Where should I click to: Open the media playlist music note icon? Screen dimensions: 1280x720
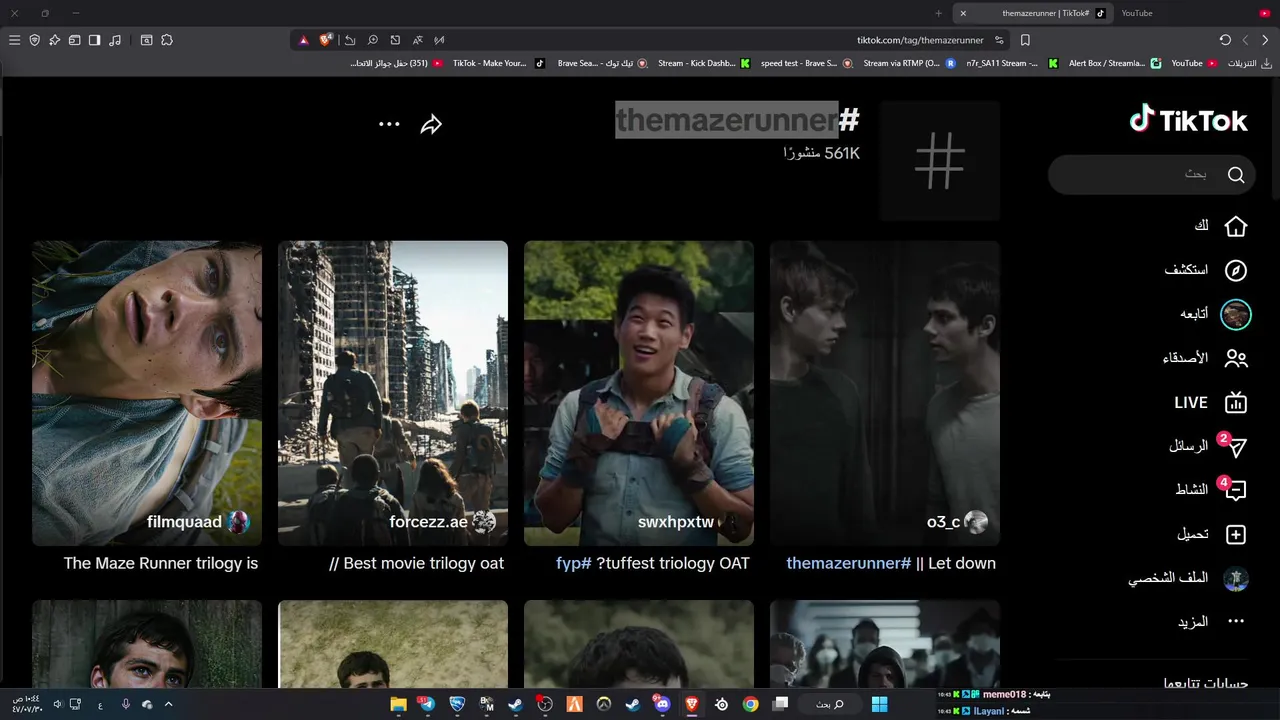[x=115, y=40]
